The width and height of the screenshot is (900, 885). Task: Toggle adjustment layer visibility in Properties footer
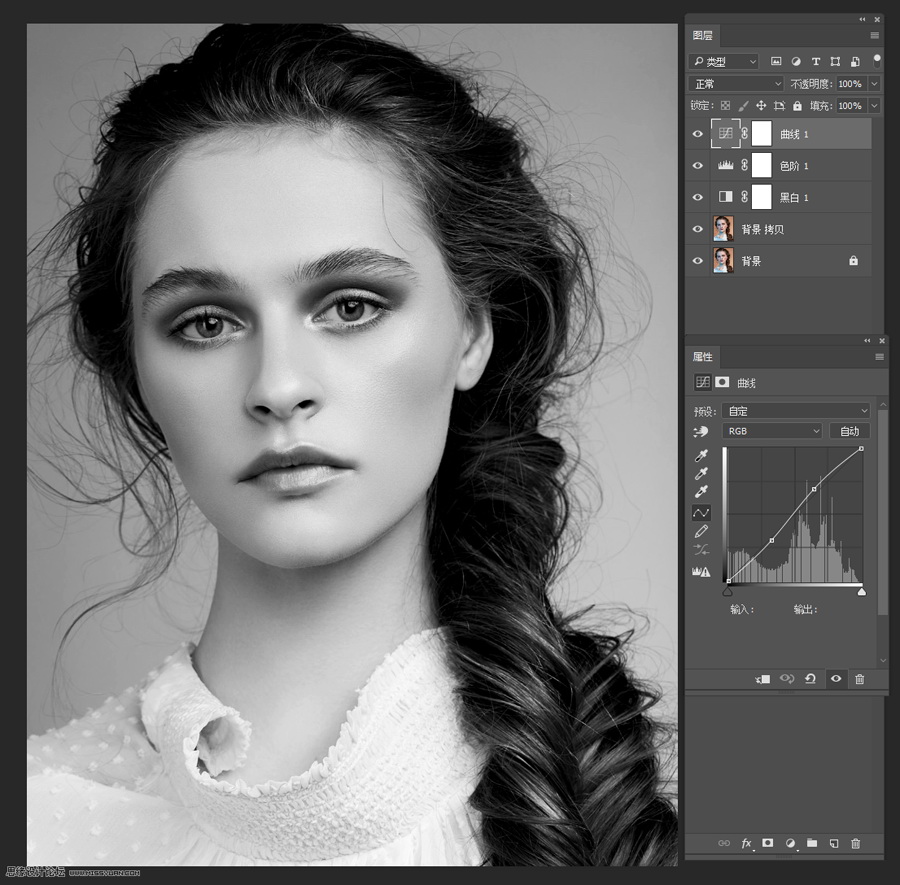(836, 679)
